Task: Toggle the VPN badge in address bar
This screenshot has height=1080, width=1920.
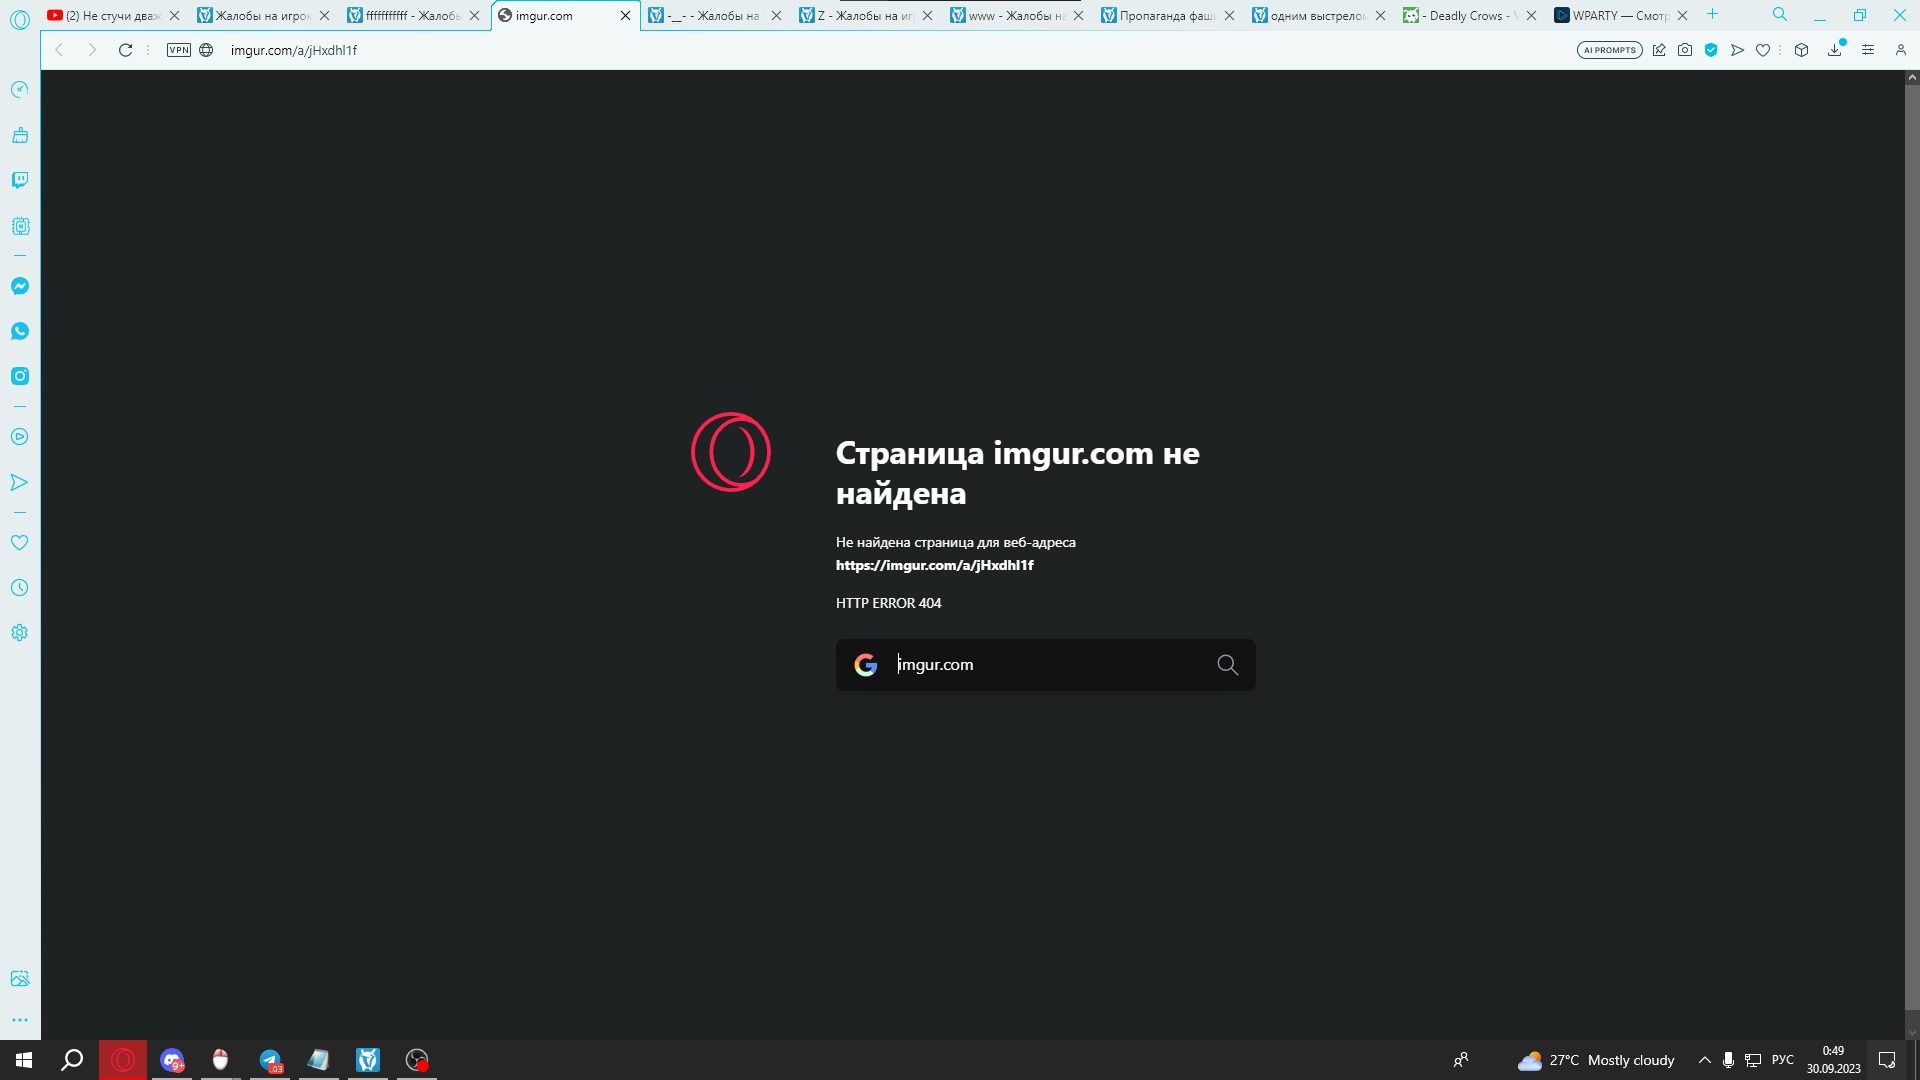Action: [x=179, y=50]
